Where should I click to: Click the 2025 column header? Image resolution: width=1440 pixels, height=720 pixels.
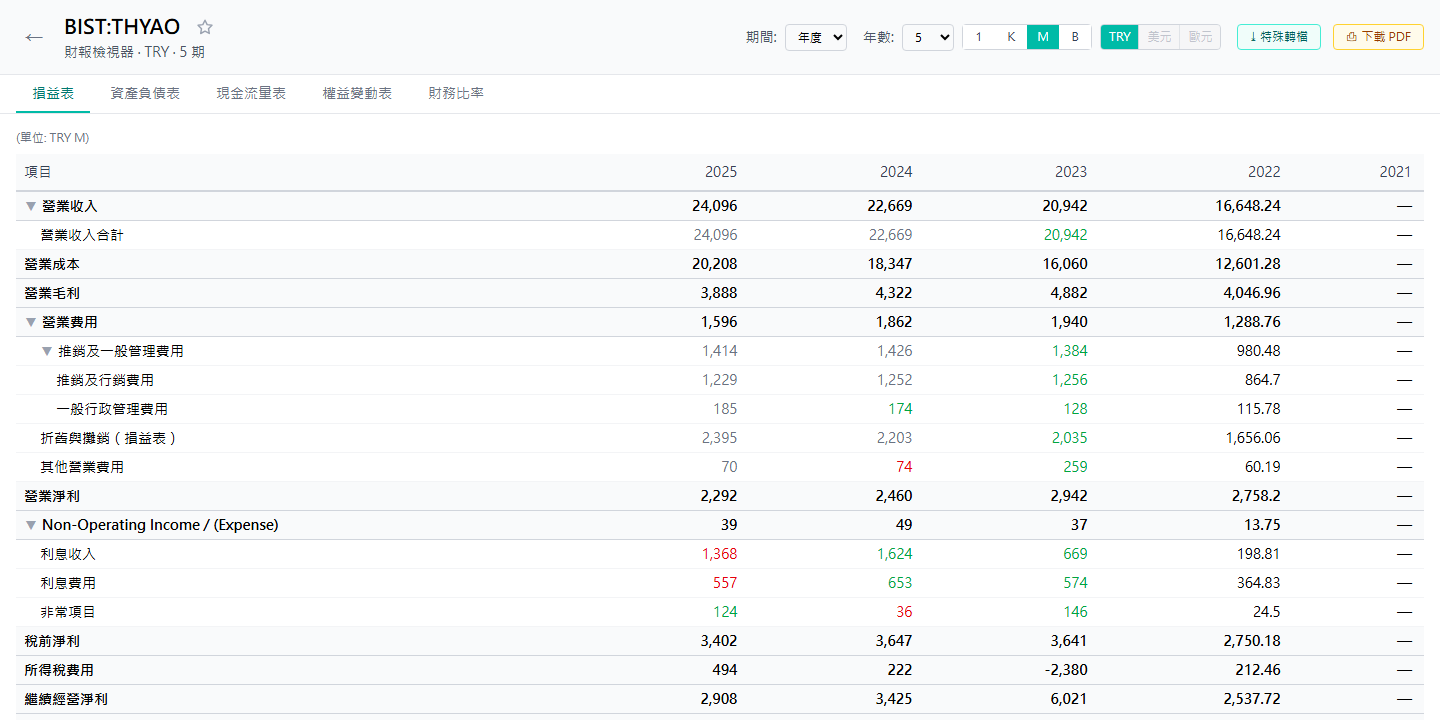coord(721,172)
